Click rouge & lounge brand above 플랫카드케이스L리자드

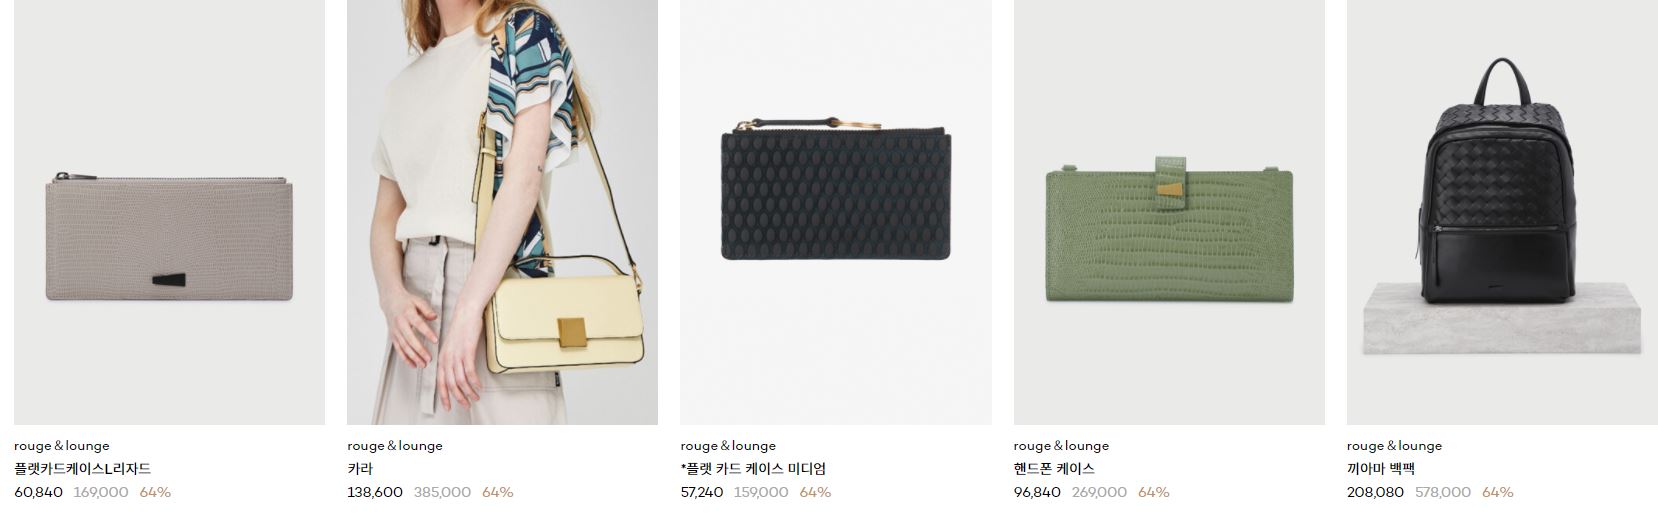(62, 446)
